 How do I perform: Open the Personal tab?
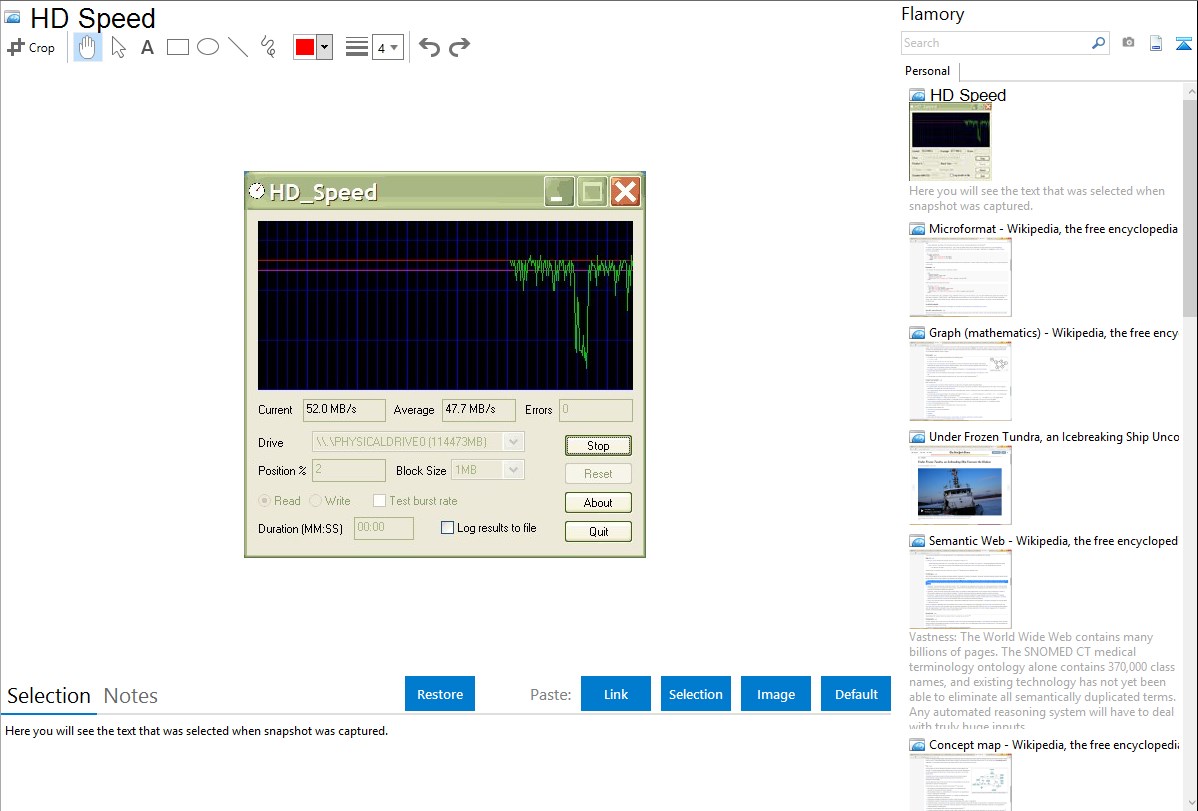coord(927,70)
